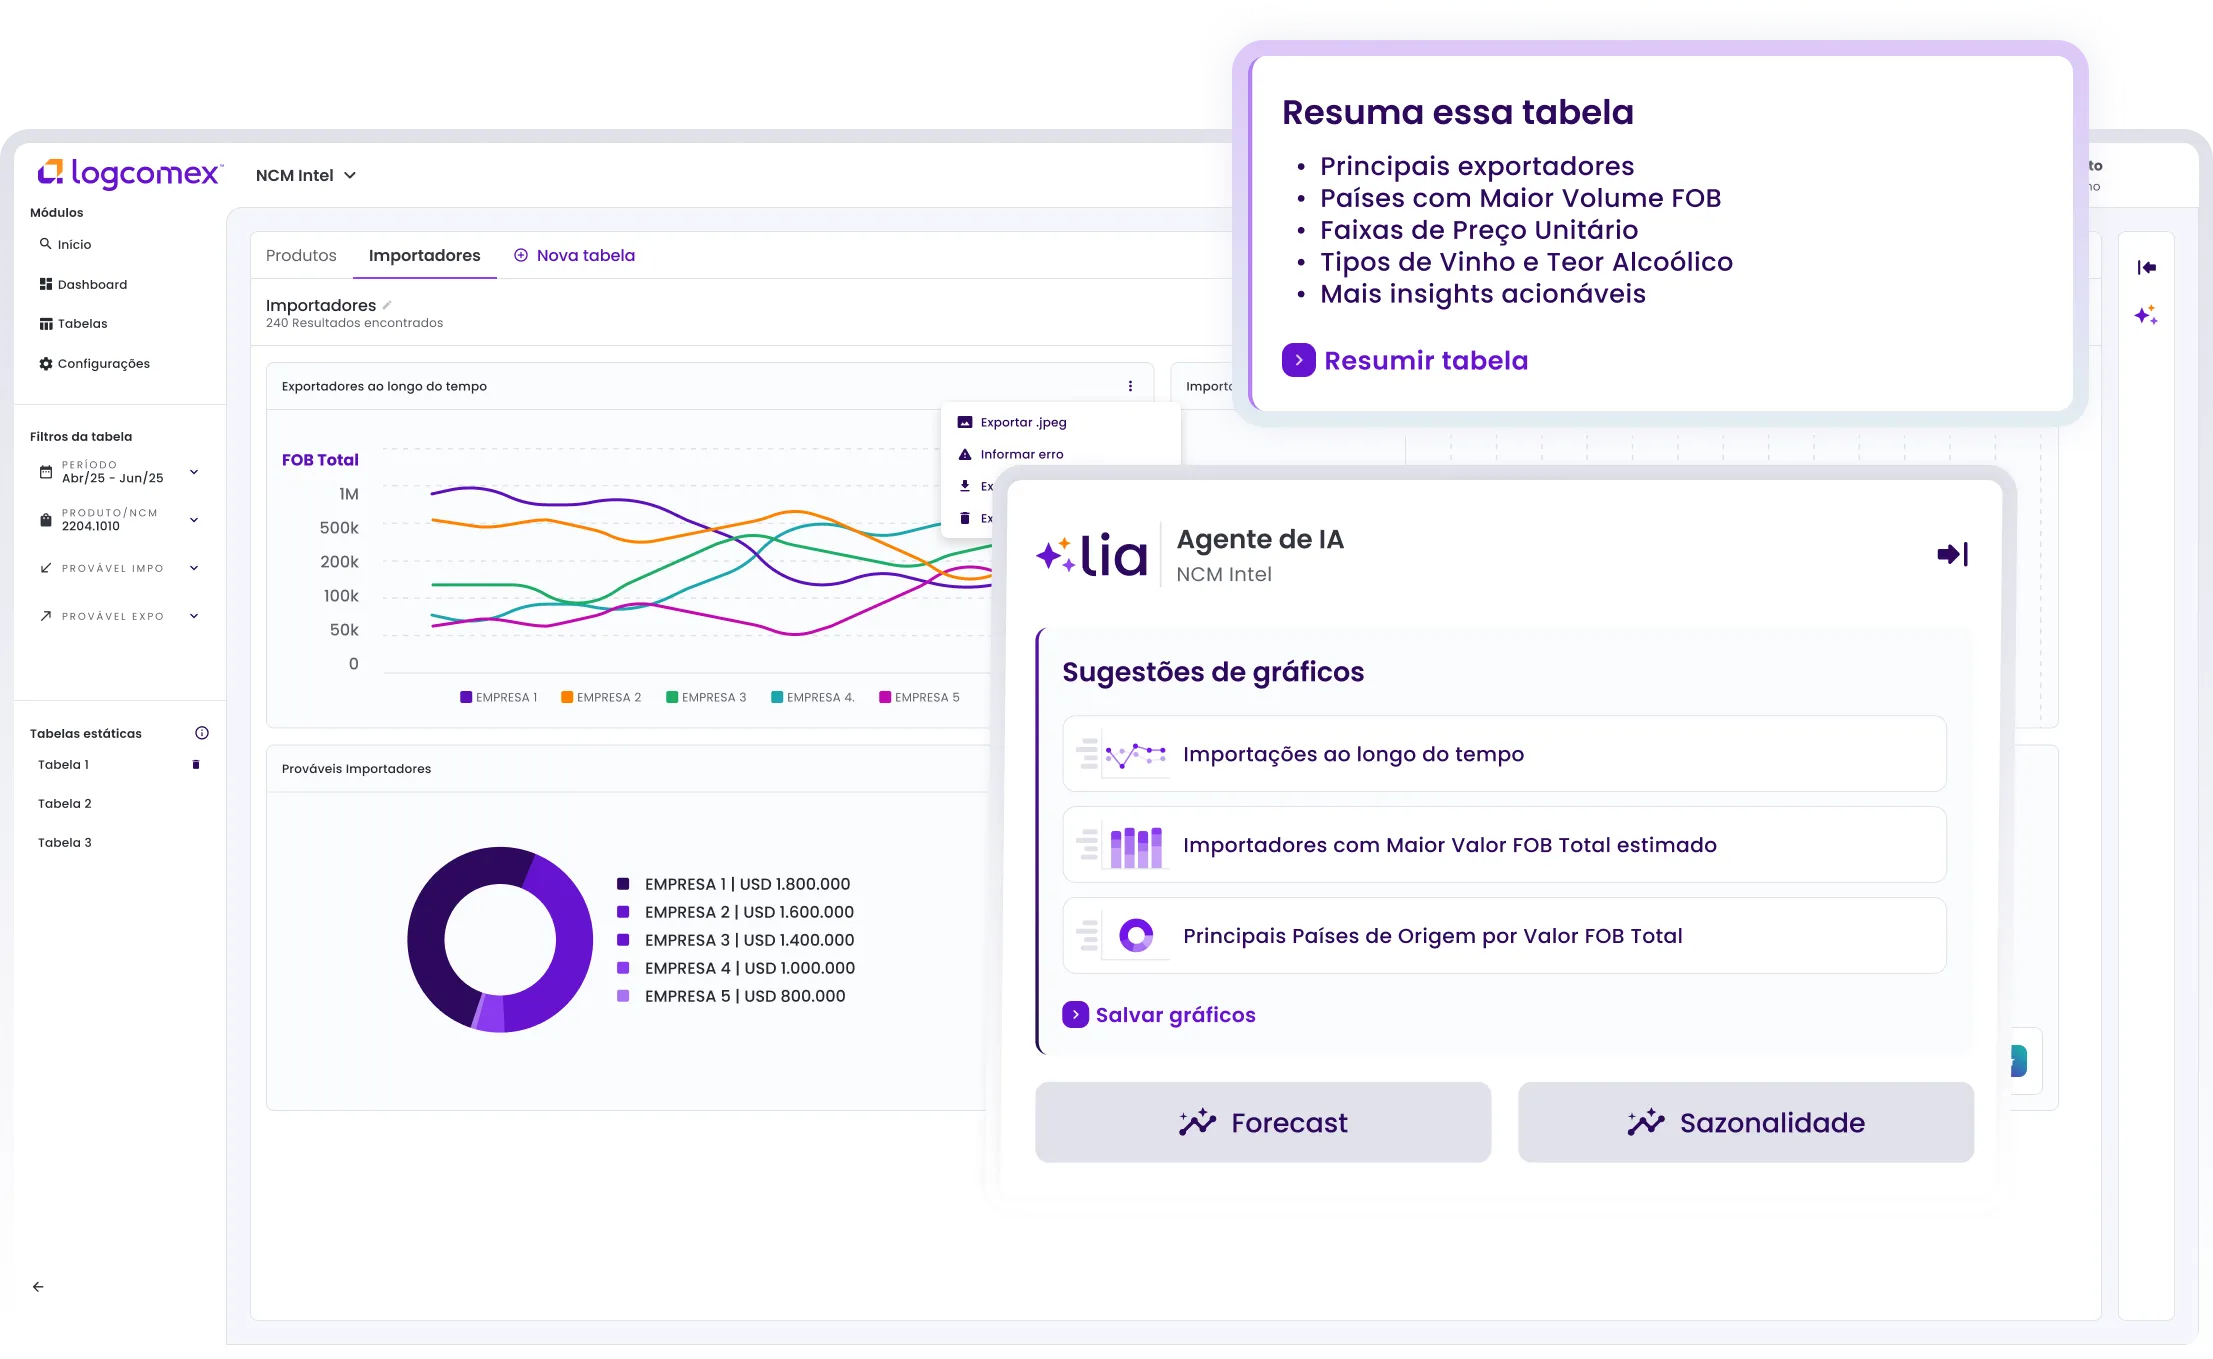2213x1359 pixels.
Task: Click the Dashboard grid icon in sidebar
Action: [45, 284]
